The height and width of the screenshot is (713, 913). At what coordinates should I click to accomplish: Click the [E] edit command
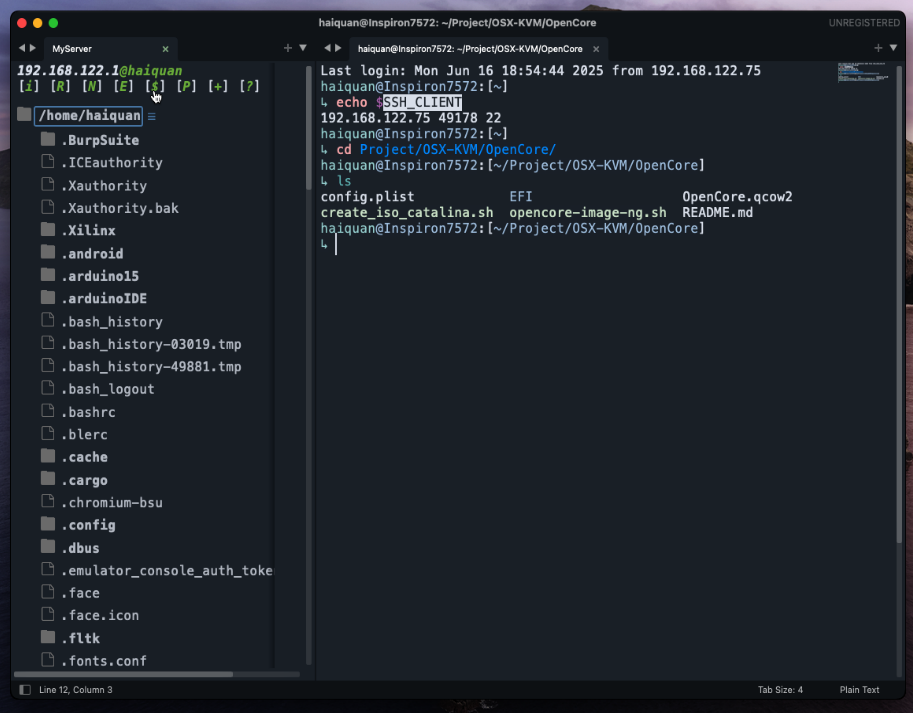pyautogui.click(x=123, y=86)
